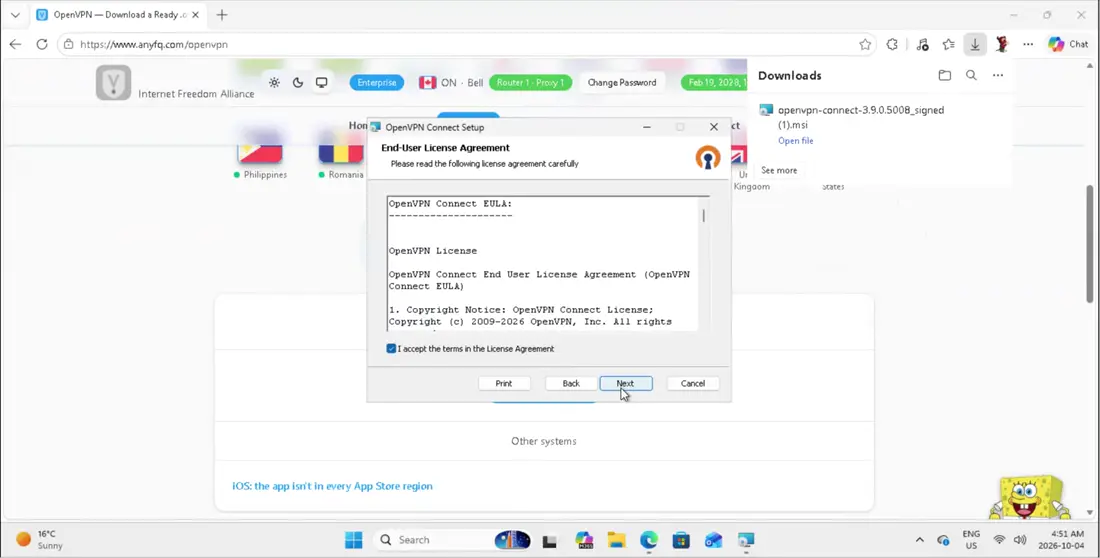Viewport: 1100px width, 558px height.
Task: Click the Feb 19 date badge
Action: 714,83
